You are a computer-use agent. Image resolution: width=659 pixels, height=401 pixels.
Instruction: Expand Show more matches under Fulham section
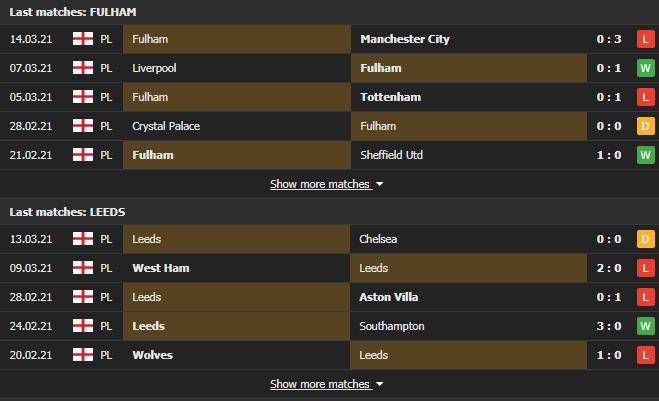[x=320, y=184]
